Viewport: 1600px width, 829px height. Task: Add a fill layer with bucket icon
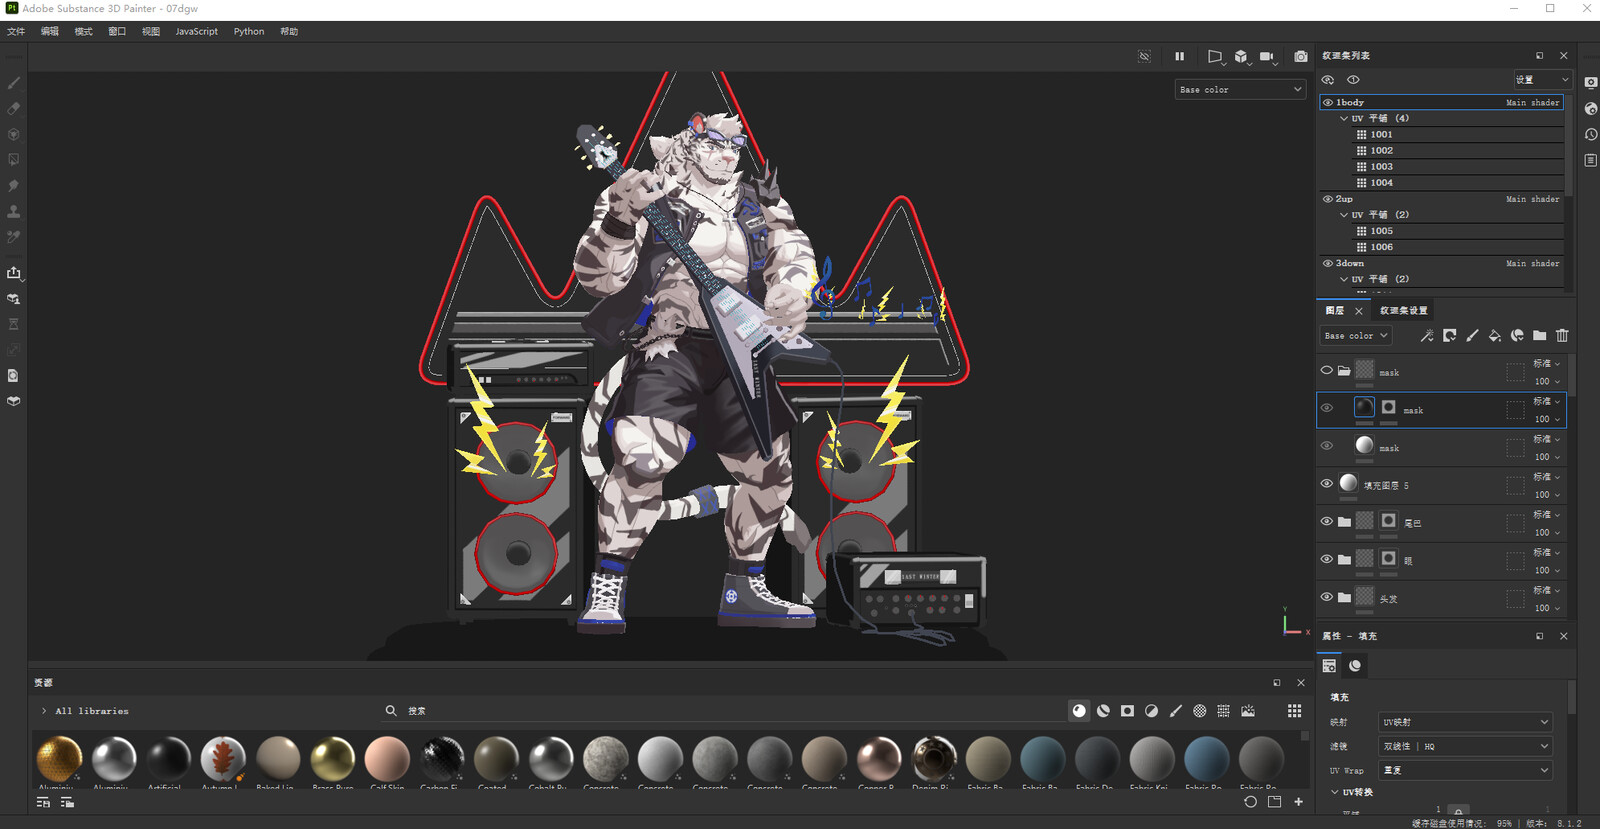point(1495,336)
